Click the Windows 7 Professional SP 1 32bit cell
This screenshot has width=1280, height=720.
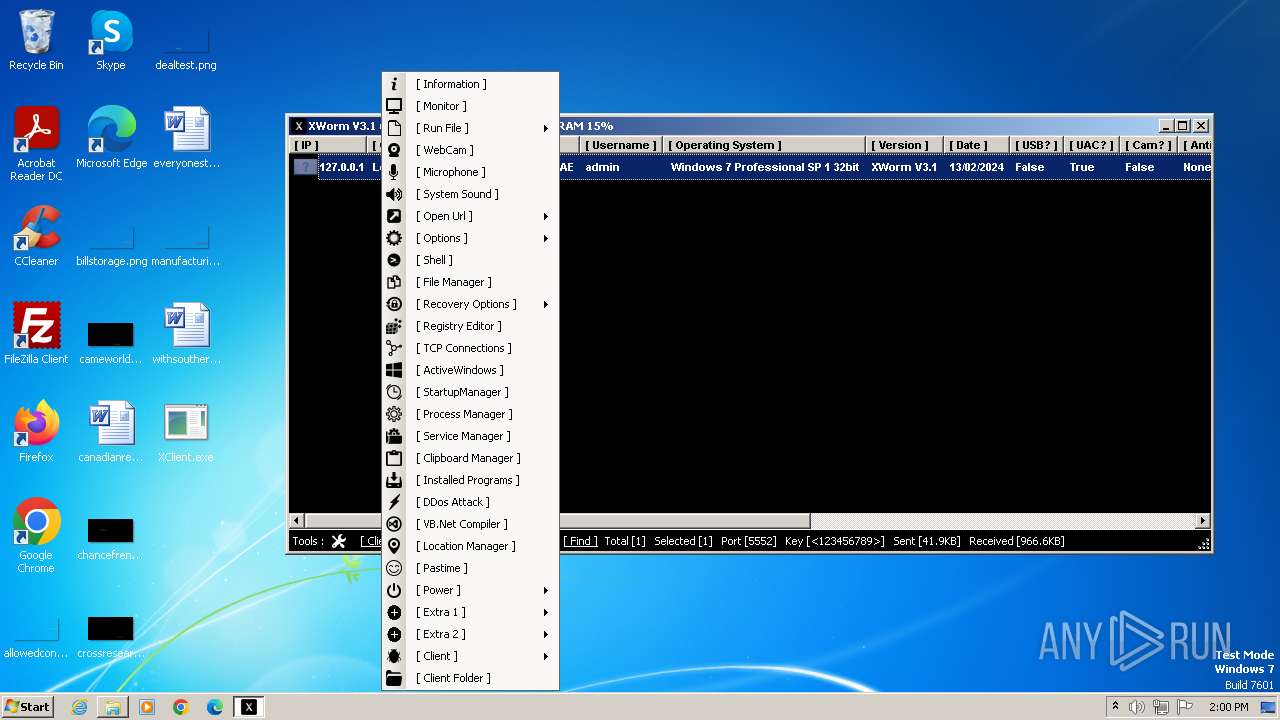pos(764,167)
